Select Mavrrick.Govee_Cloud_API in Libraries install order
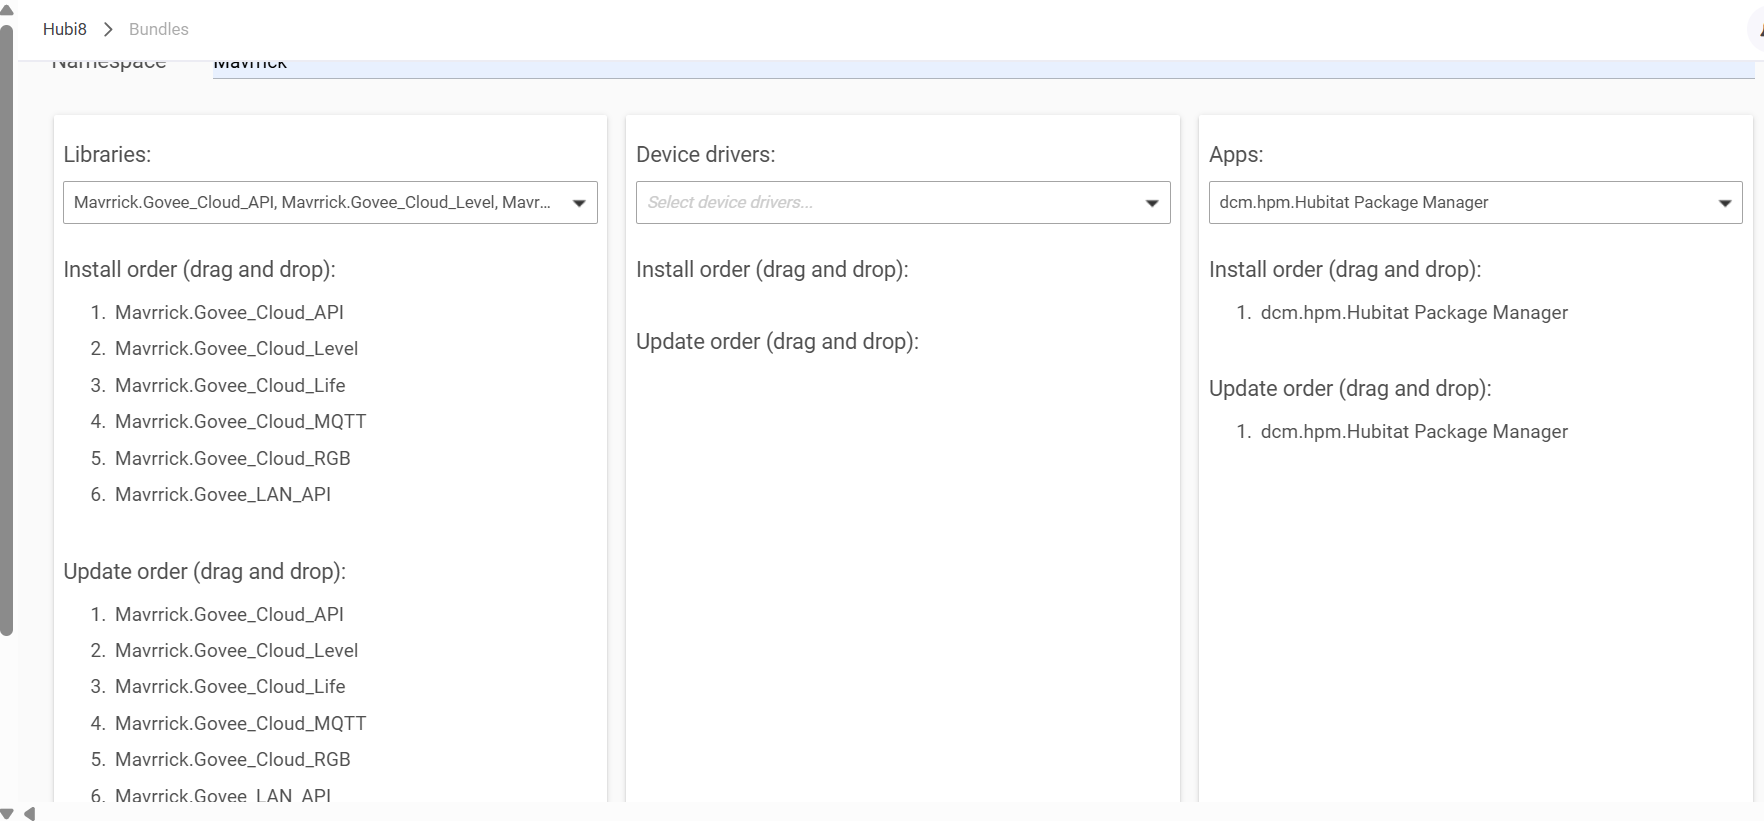The height and width of the screenshot is (821, 1764). pos(229,313)
